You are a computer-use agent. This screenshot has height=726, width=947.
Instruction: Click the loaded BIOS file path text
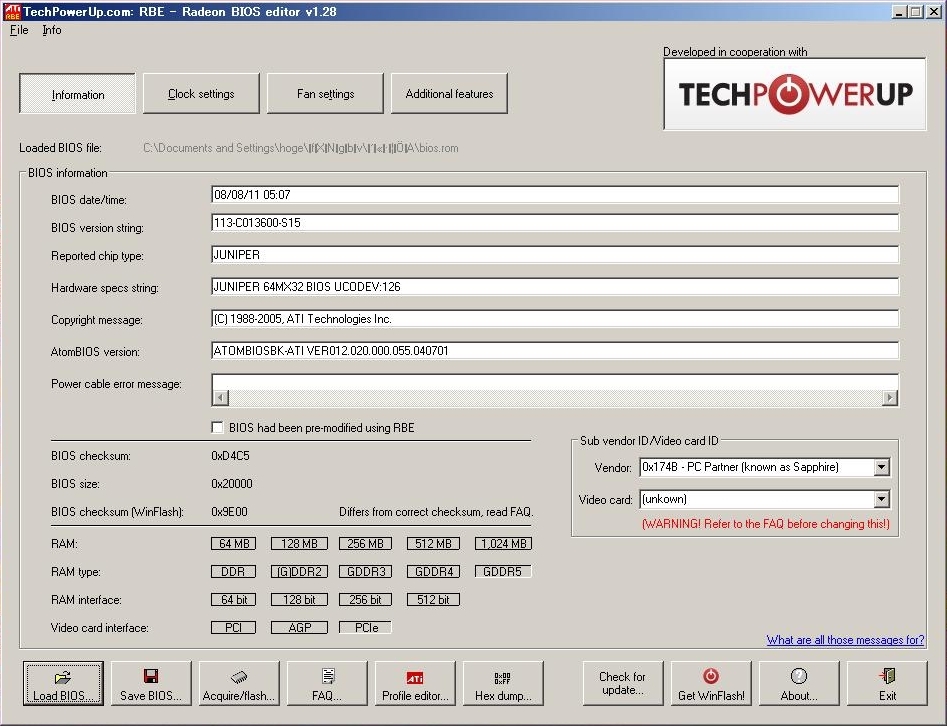point(301,148)
